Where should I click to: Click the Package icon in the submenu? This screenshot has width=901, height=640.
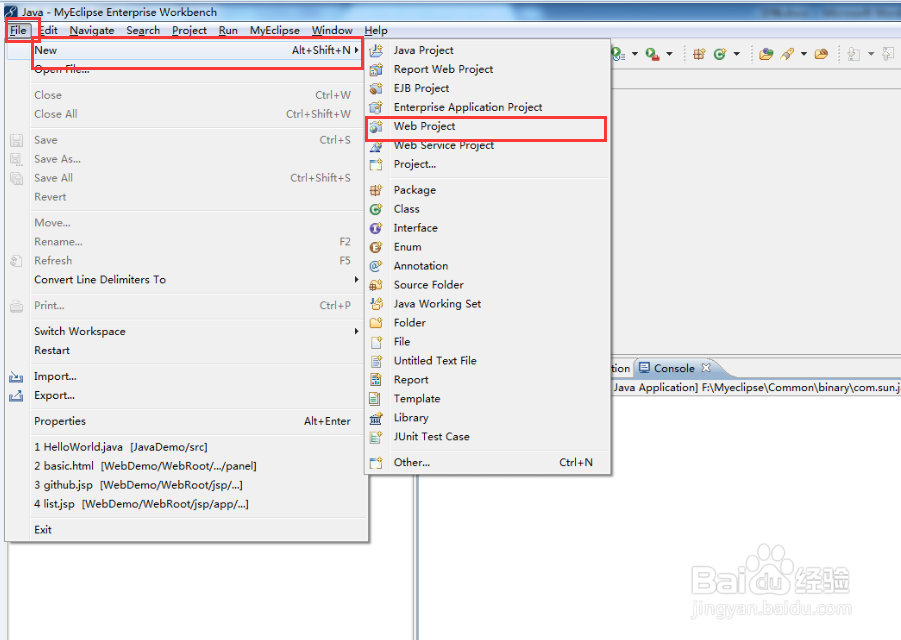click(x=376, y=190)
